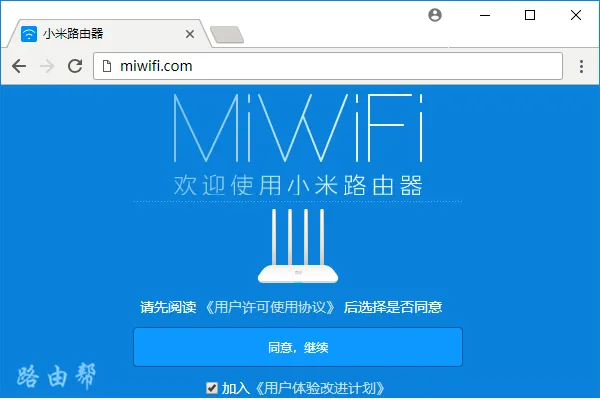Maximize the browser window

[x=530, y=15]
